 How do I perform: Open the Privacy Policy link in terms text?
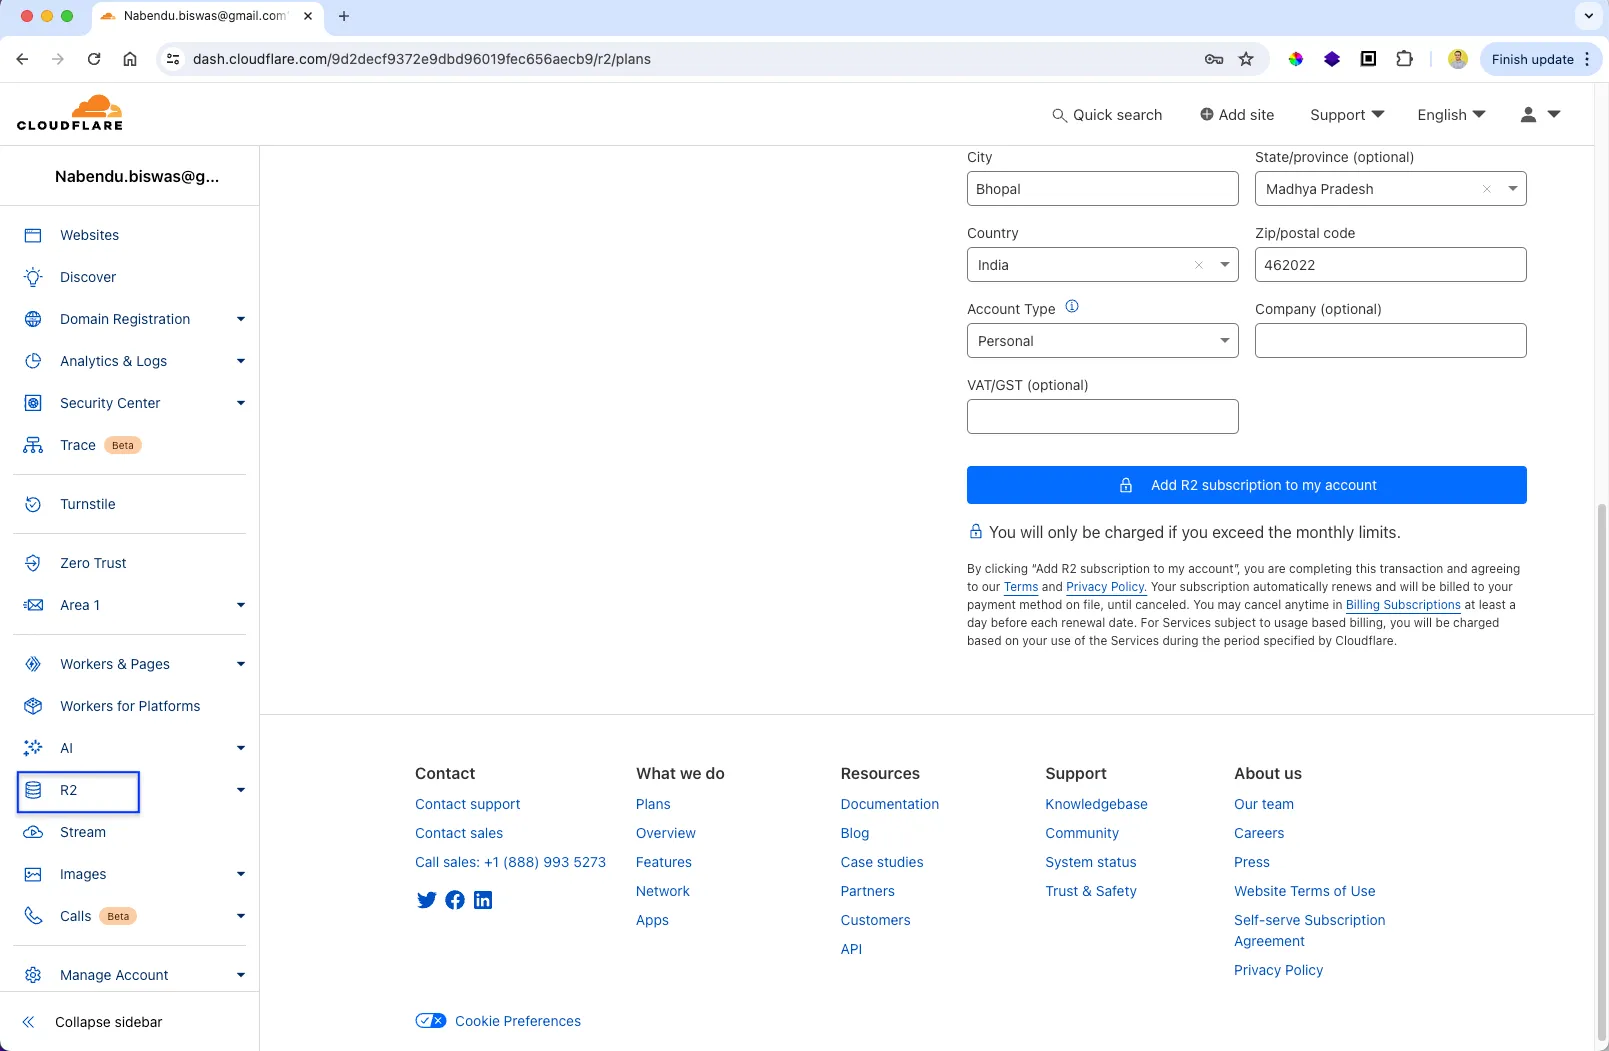1106,587
